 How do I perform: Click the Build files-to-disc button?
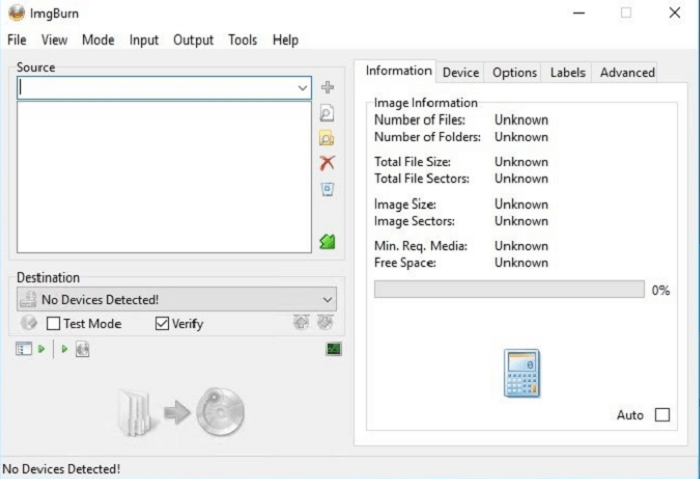click(x=181, y=410)
